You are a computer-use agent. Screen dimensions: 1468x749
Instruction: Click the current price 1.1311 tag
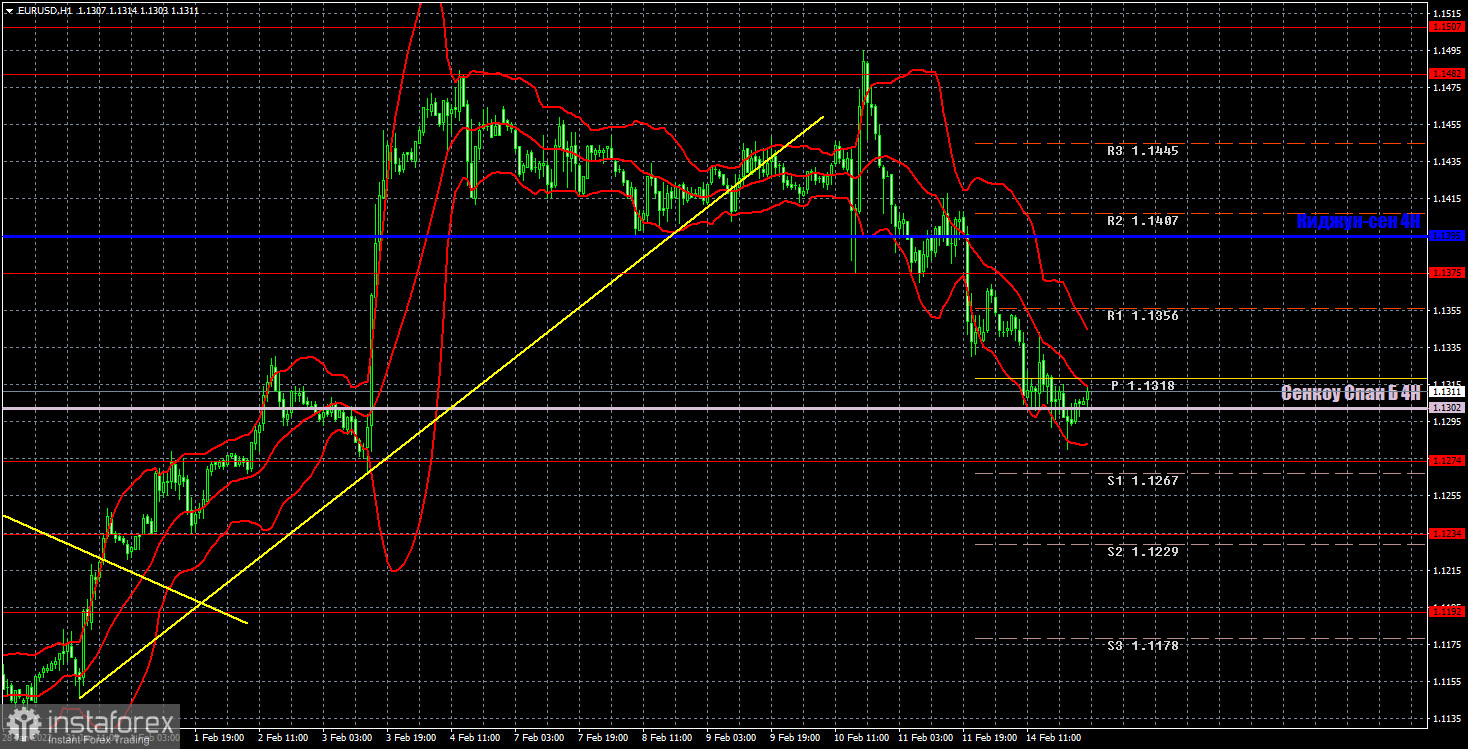click(1447, 392)
